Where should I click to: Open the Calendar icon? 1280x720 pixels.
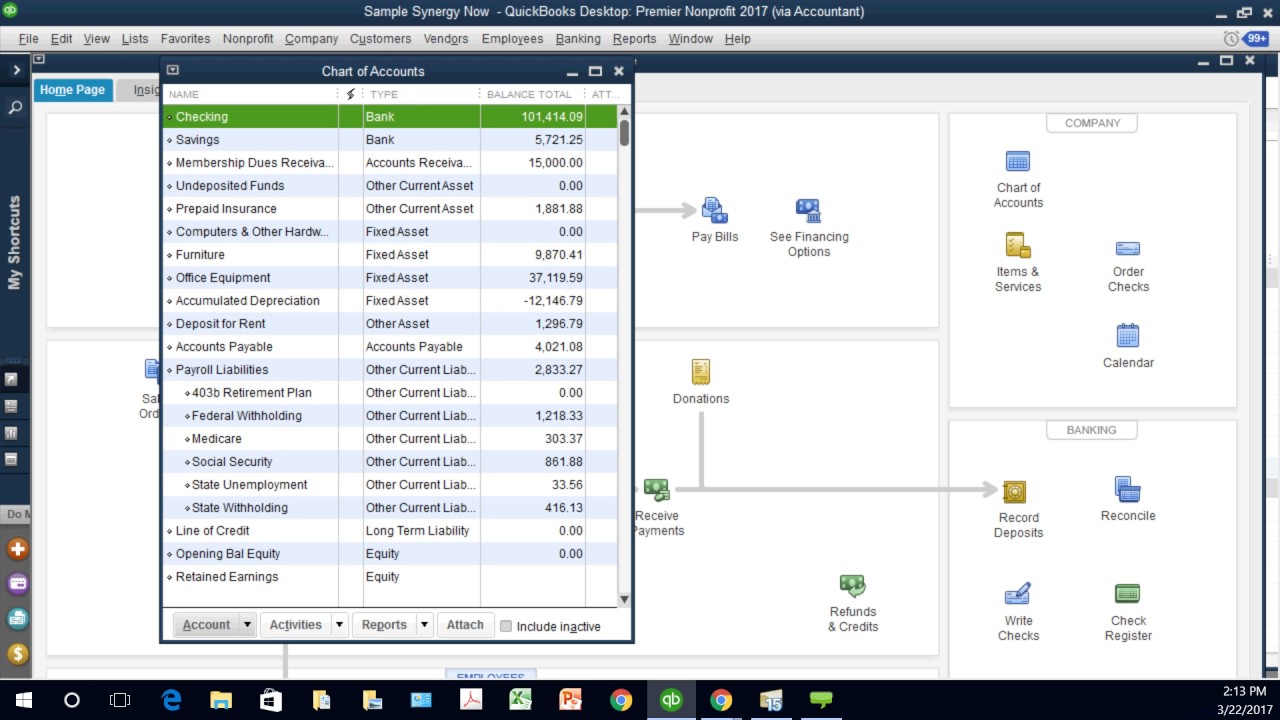tap(1128, 335)
